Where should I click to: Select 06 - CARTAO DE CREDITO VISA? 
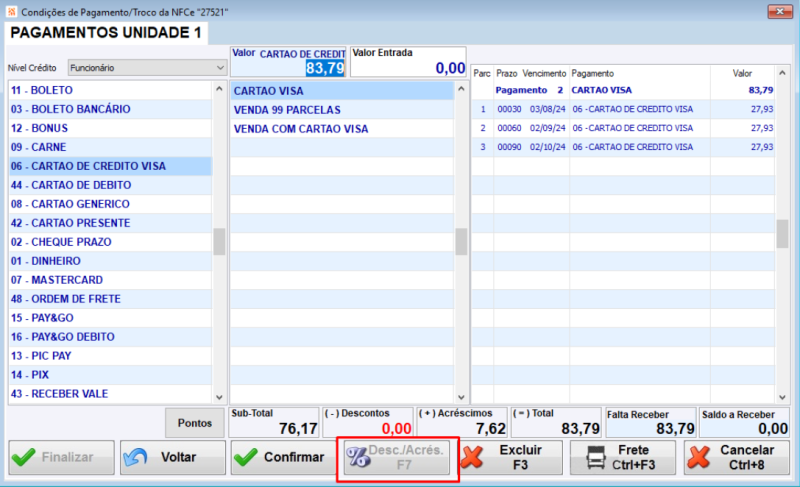pyautogui.click(x=110, y=166)
